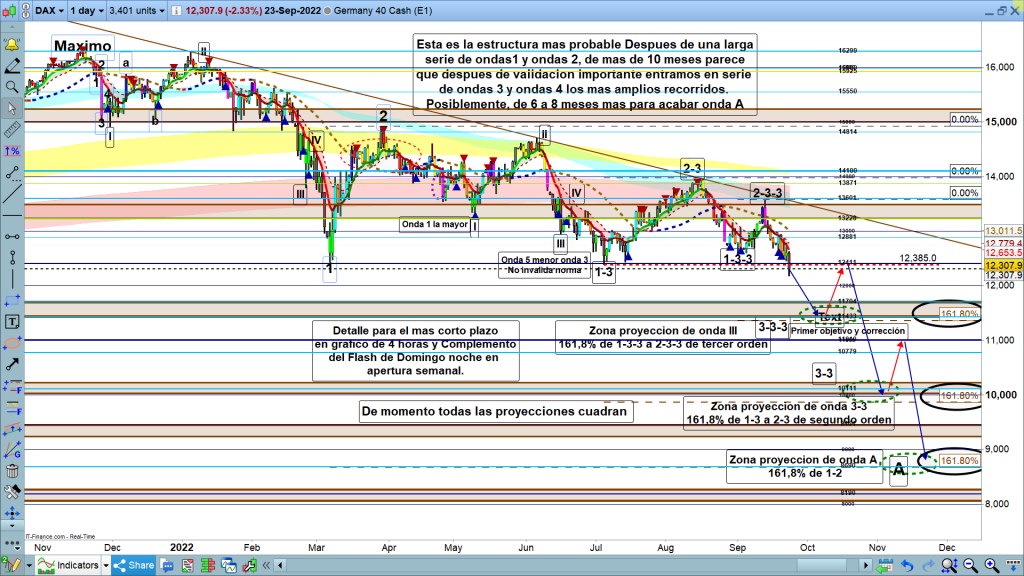Click the chain link icon beside DAX

tap(25, 9)
